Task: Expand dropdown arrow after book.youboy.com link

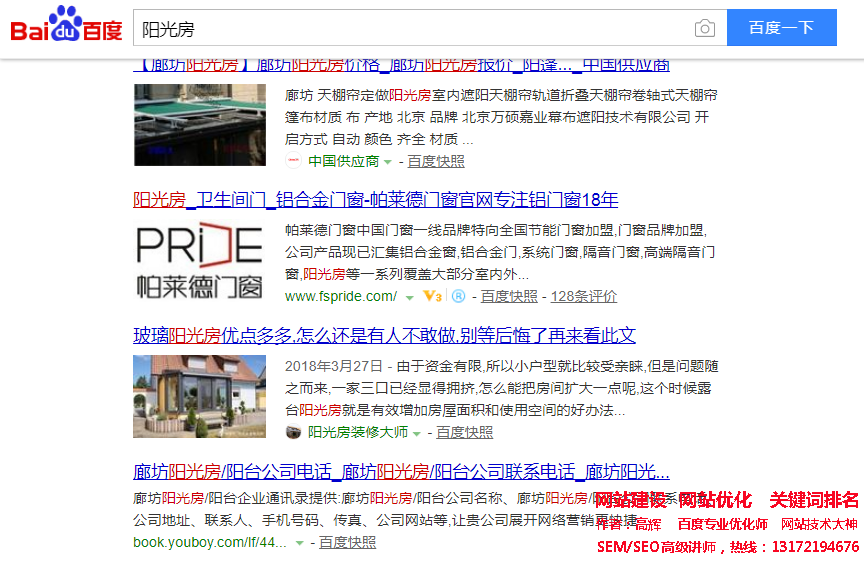Action: (x=299, y=543)
